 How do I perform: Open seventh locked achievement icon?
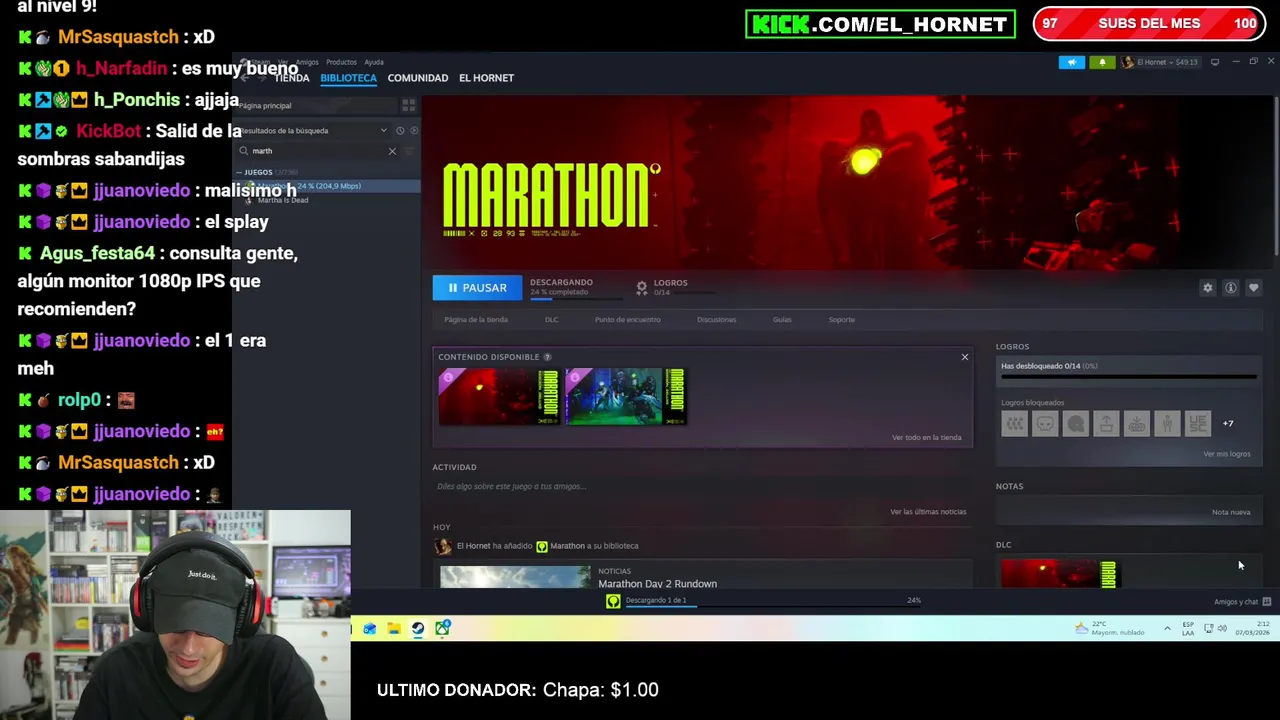[1198, 424]
